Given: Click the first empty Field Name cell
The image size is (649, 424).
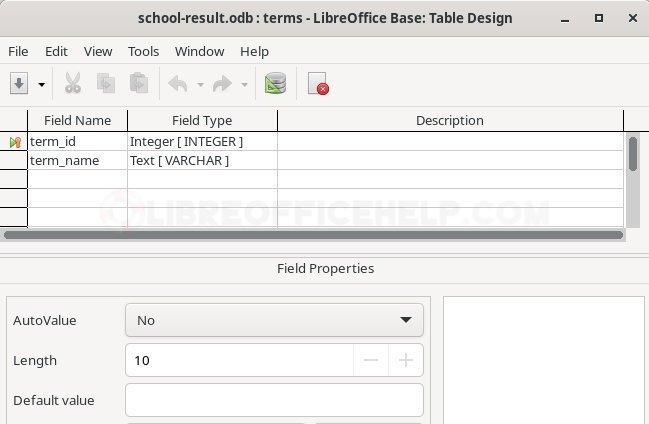Looking at the screenshot, I should click(x=77, y=179).
